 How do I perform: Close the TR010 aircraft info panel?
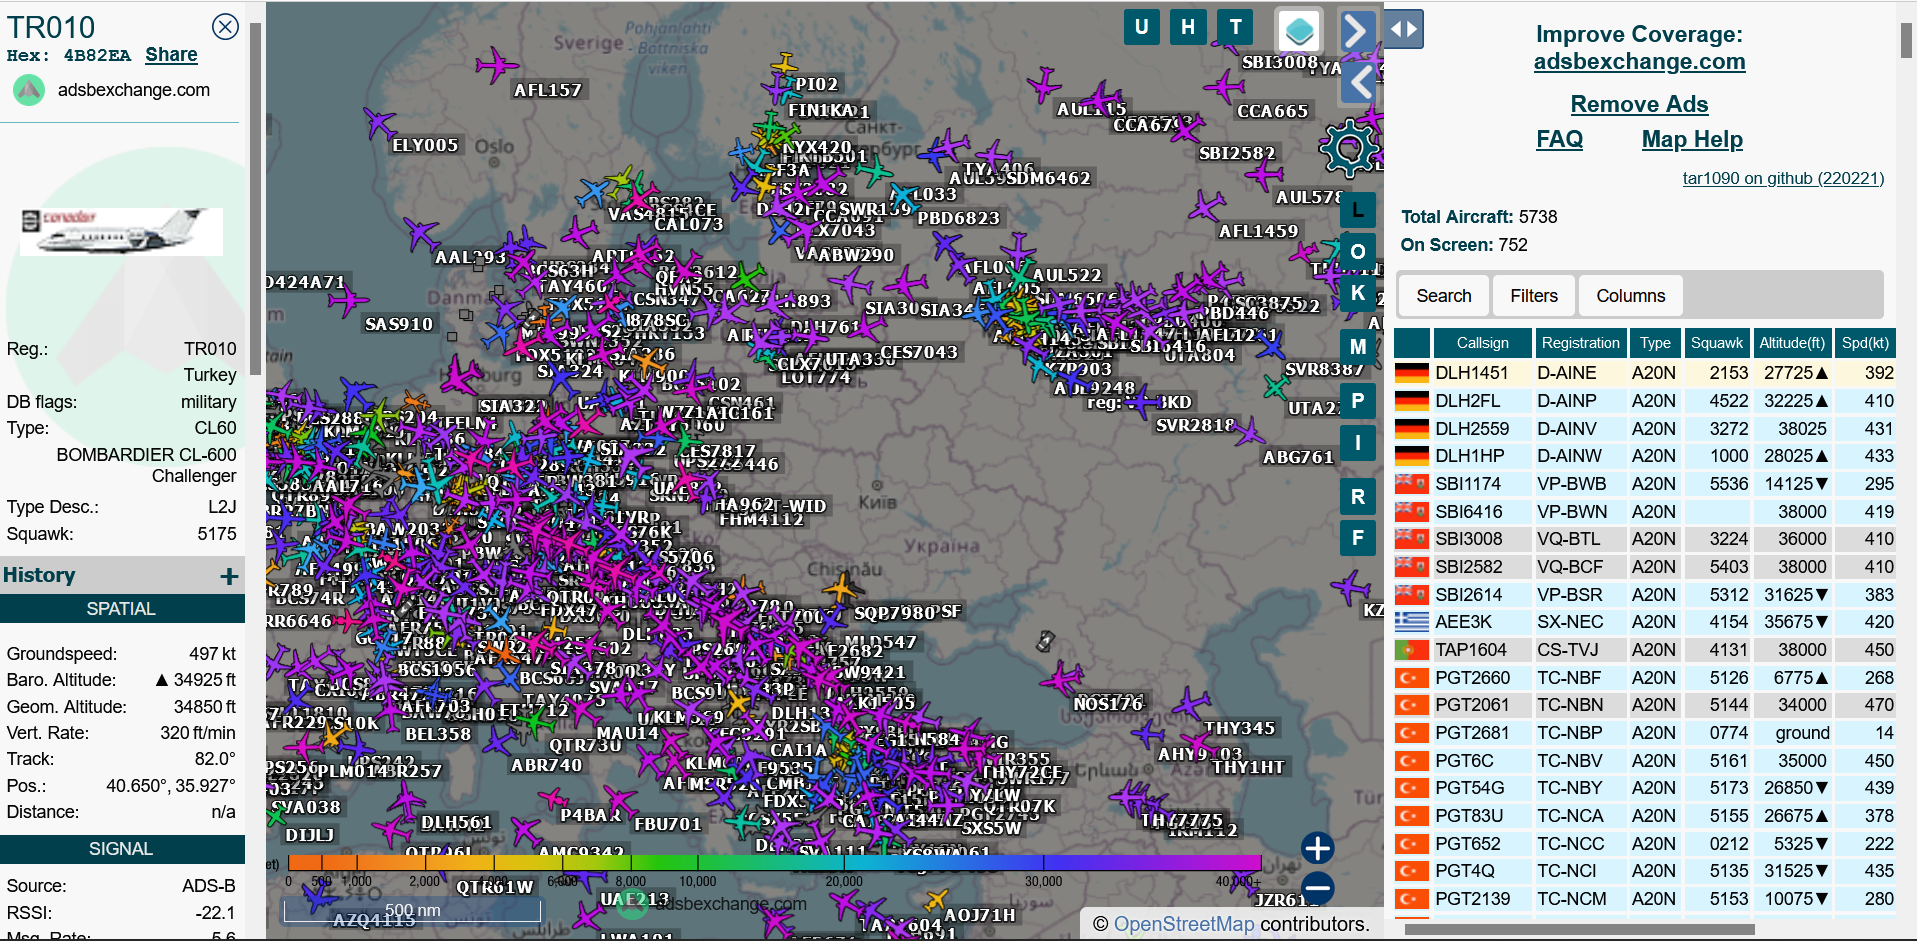pos(226,27)
